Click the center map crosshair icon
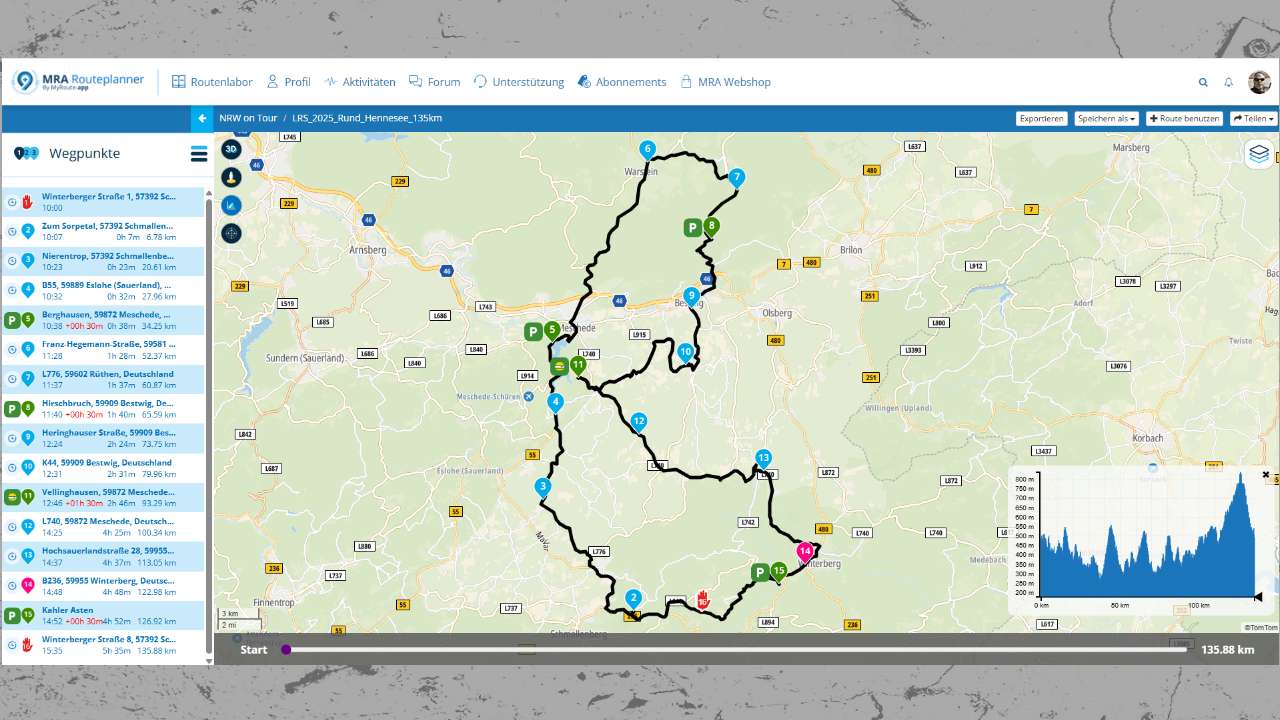 (231, 233)
